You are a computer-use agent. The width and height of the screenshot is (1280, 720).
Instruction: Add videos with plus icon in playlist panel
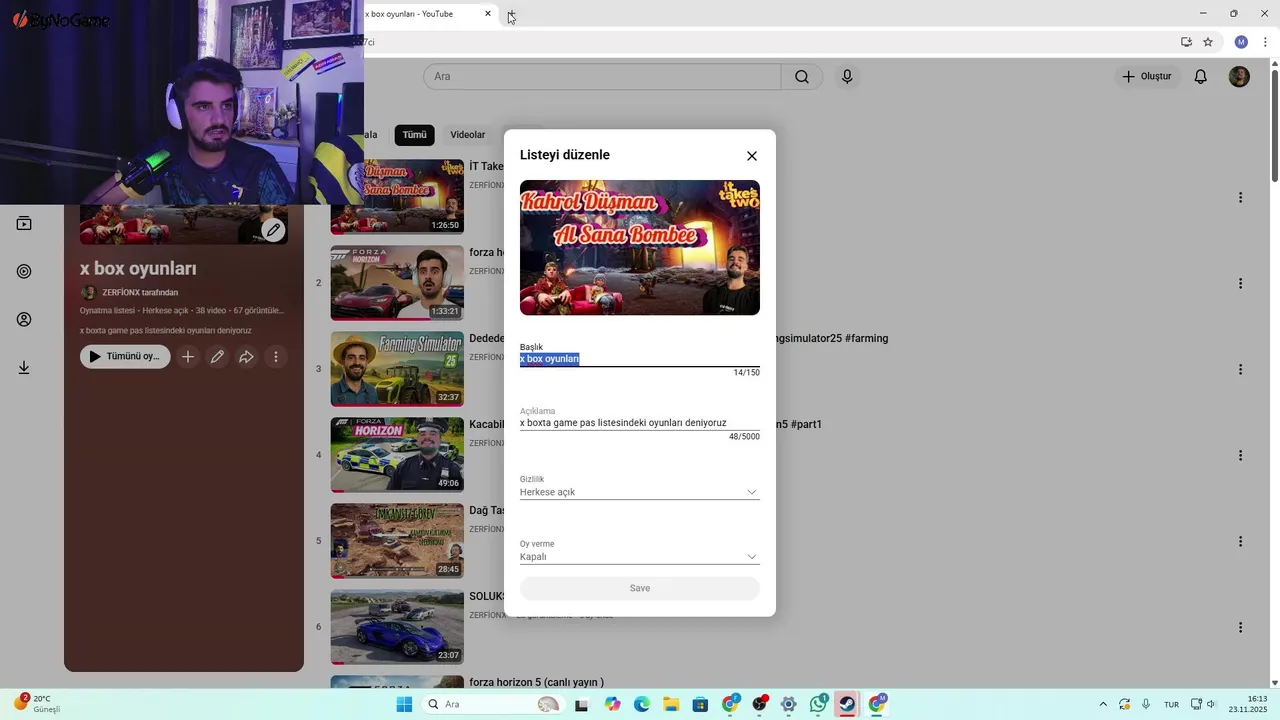188,356
